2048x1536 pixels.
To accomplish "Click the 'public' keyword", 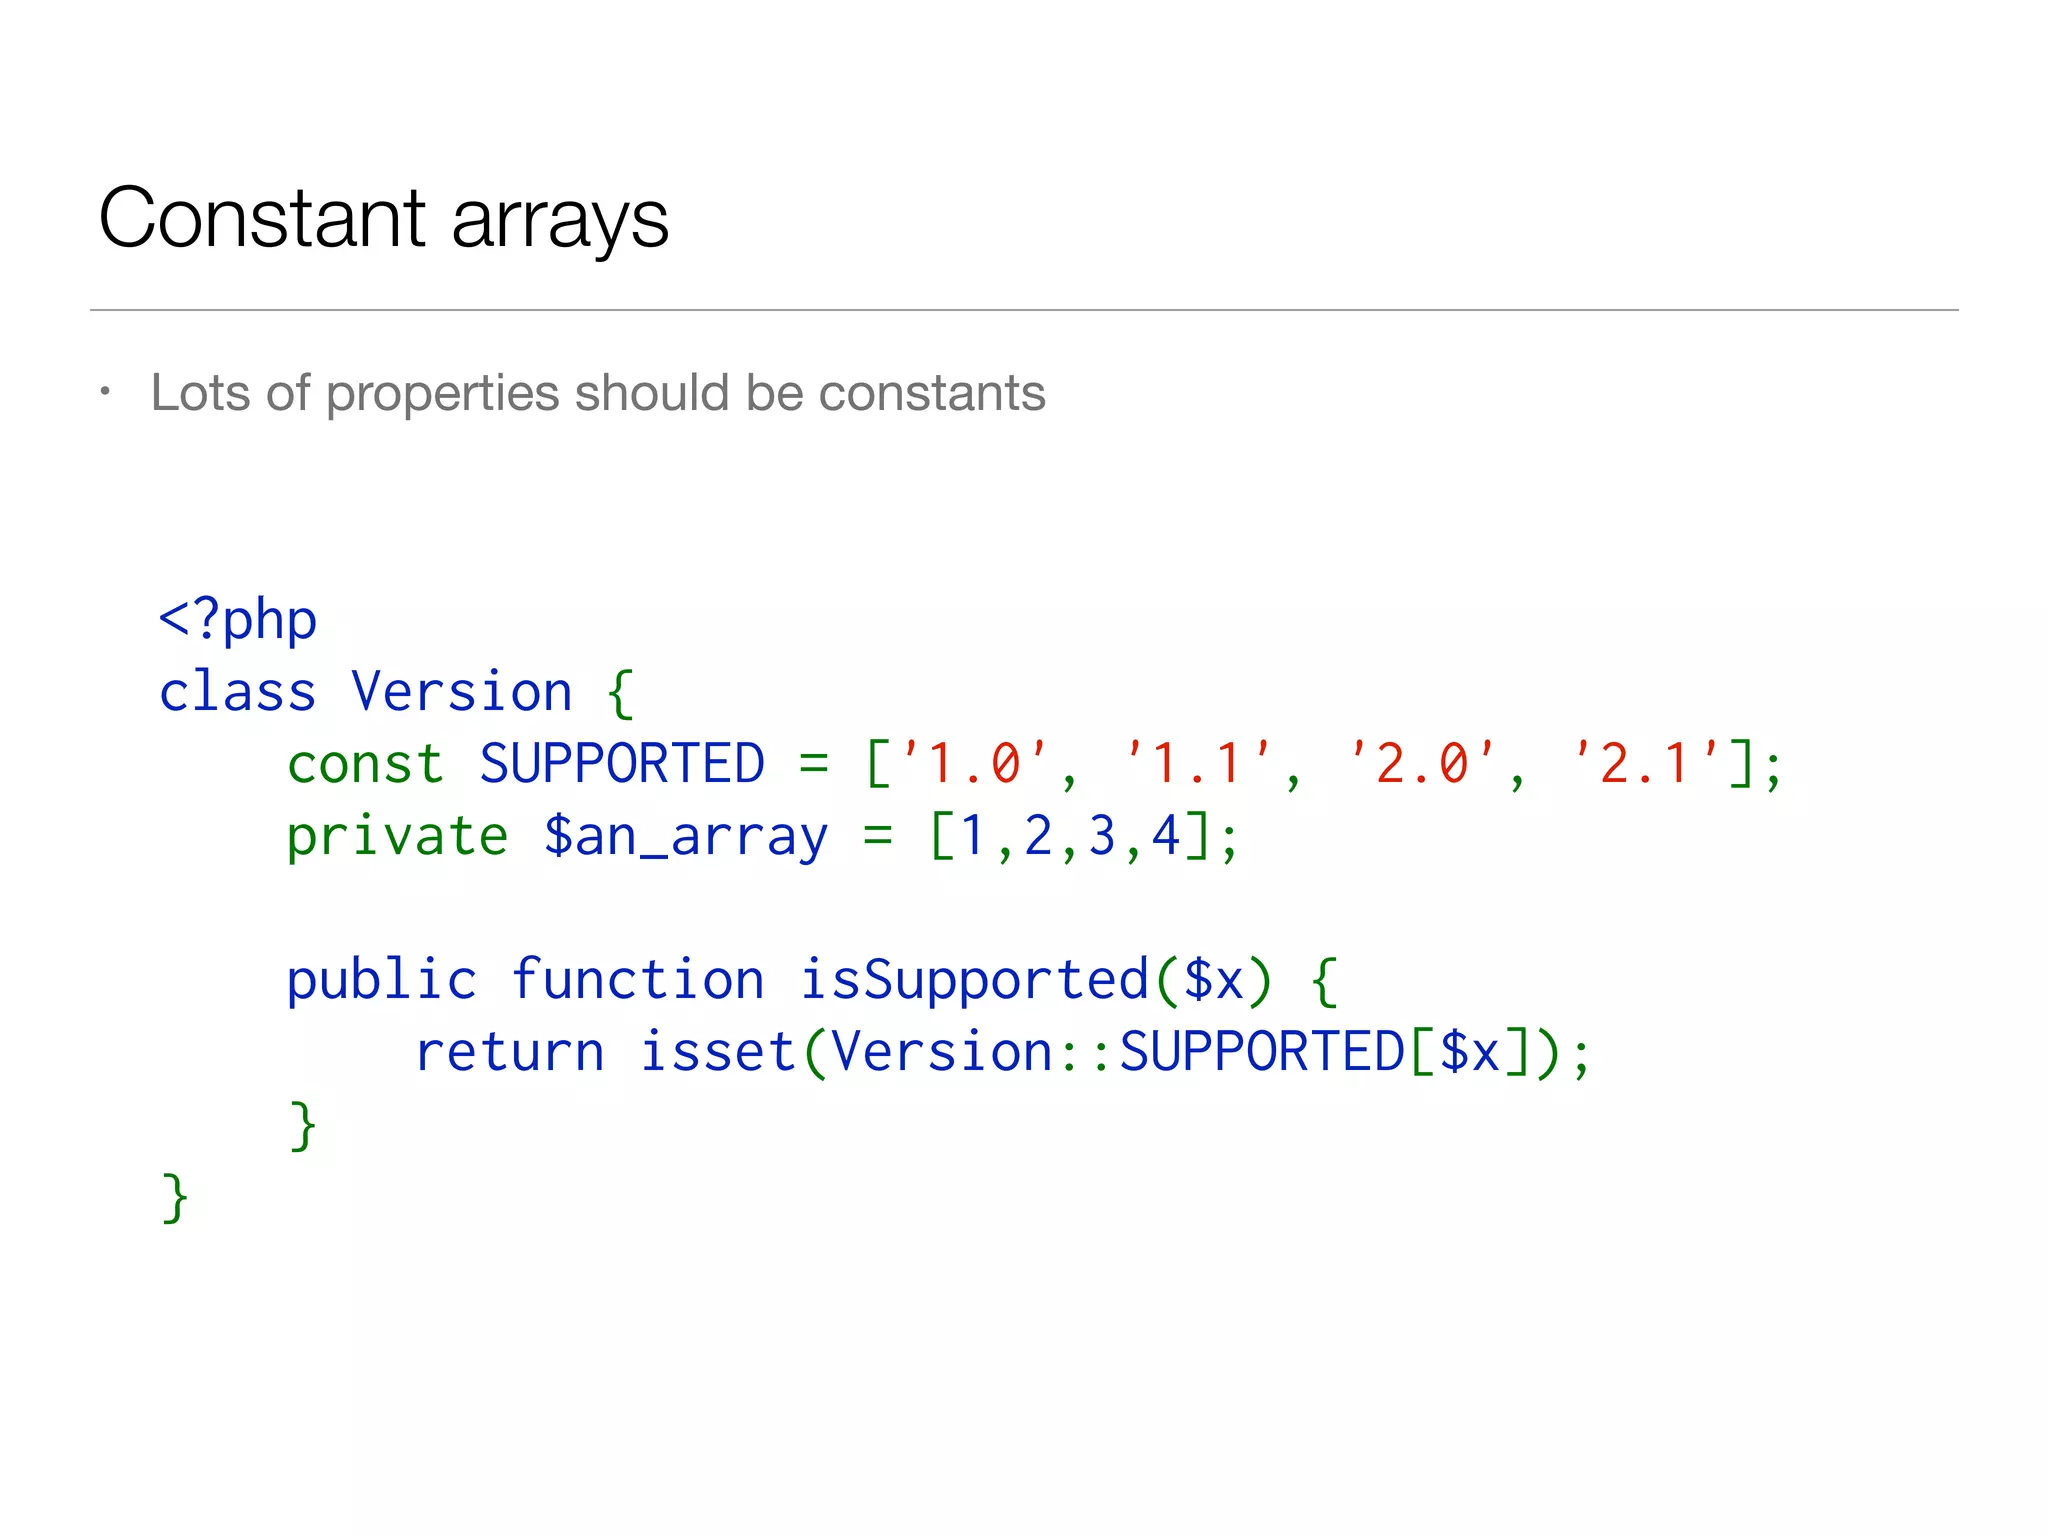I will pos(381,980).
